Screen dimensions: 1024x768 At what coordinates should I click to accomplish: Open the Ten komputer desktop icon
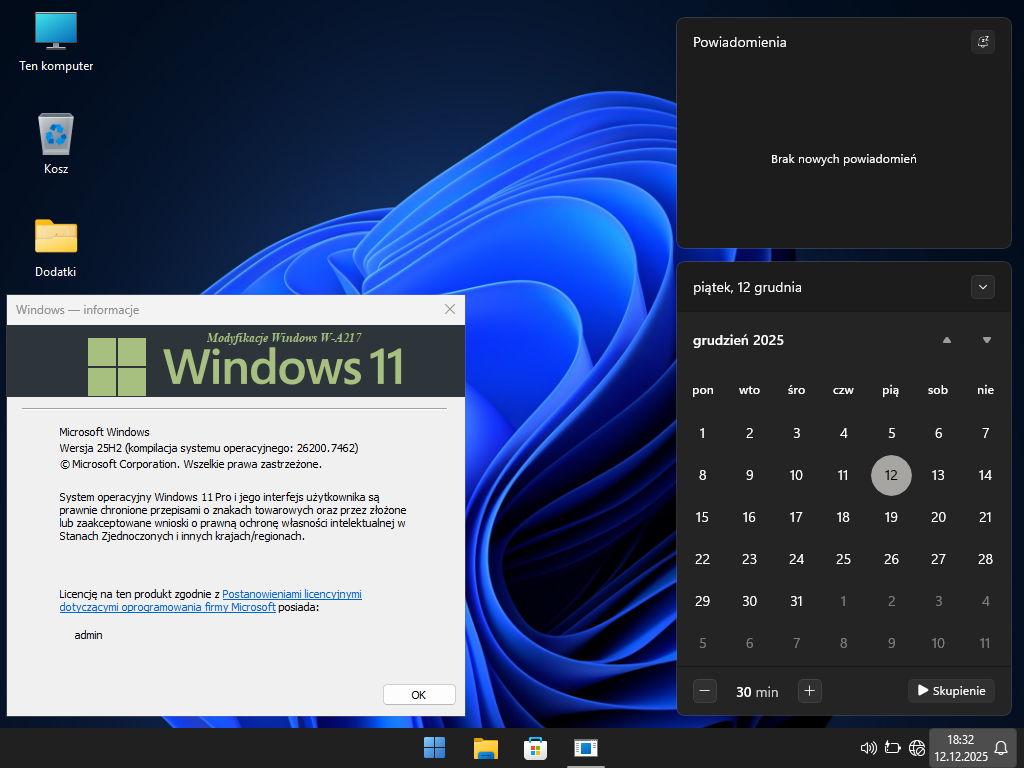[56, 40]
